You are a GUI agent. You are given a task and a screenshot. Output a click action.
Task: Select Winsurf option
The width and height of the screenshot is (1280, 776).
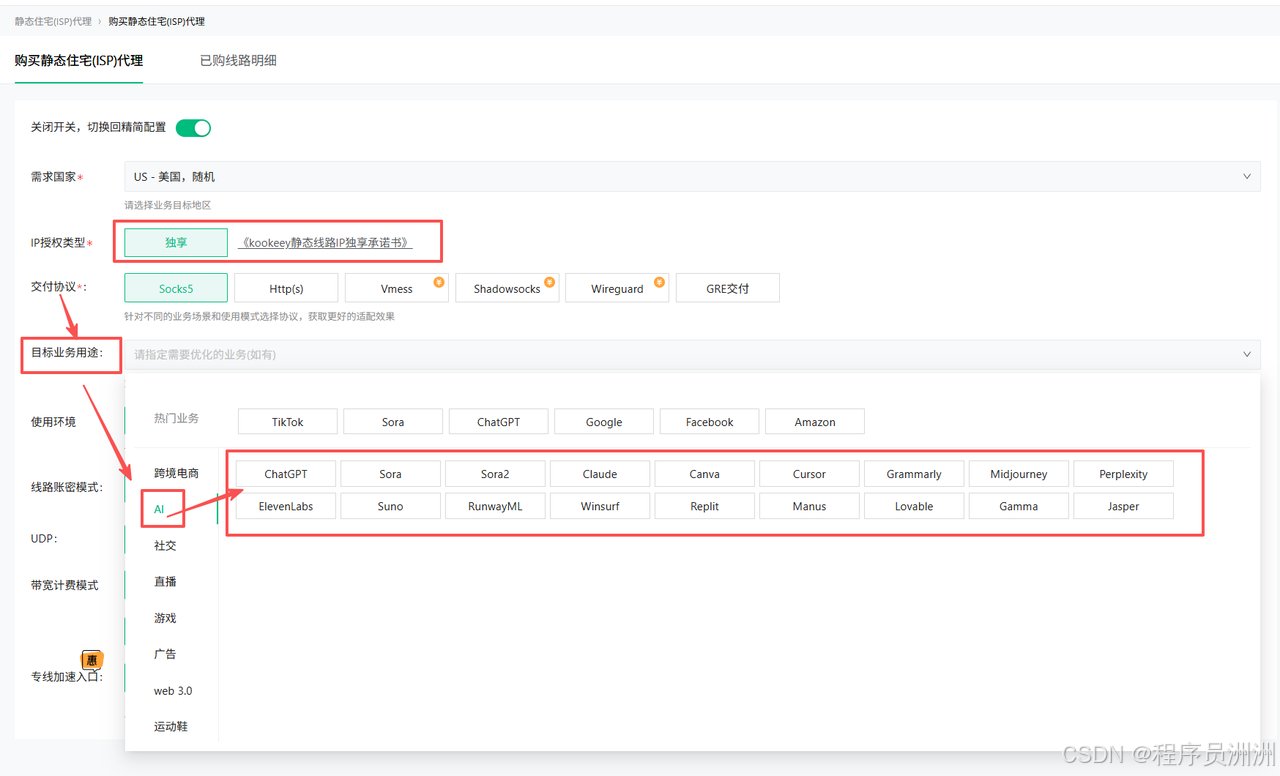(x=600, y=505)
